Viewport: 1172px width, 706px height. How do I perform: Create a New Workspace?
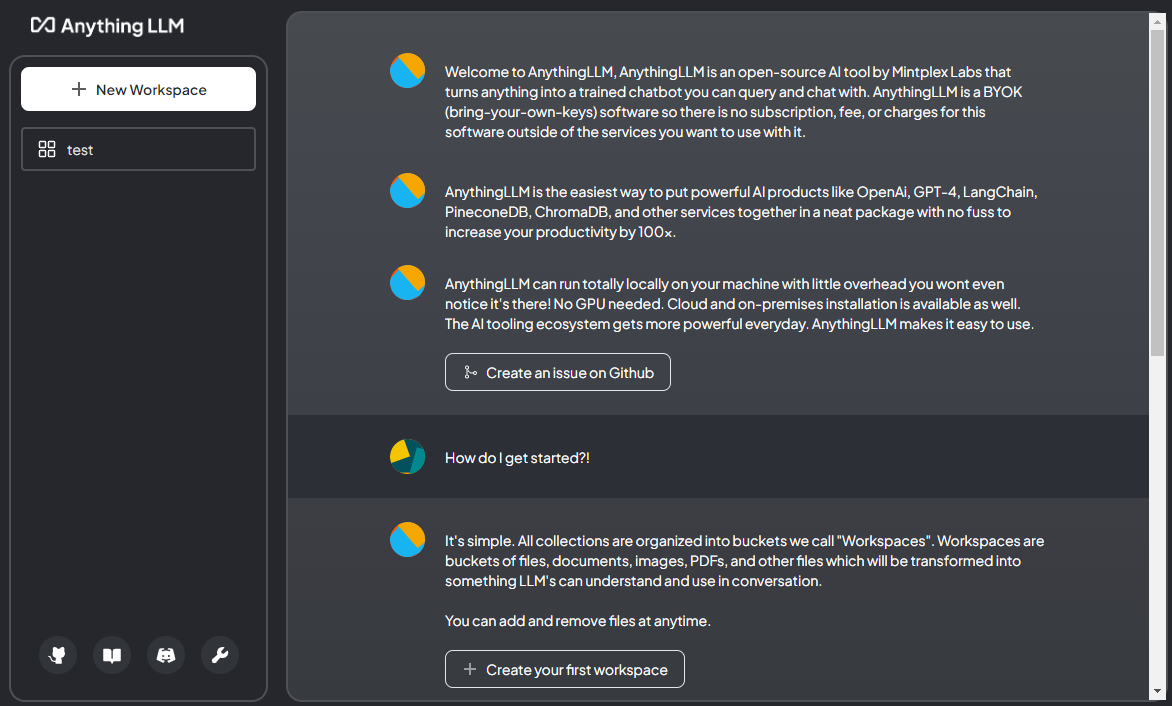(x=138, y=88)
